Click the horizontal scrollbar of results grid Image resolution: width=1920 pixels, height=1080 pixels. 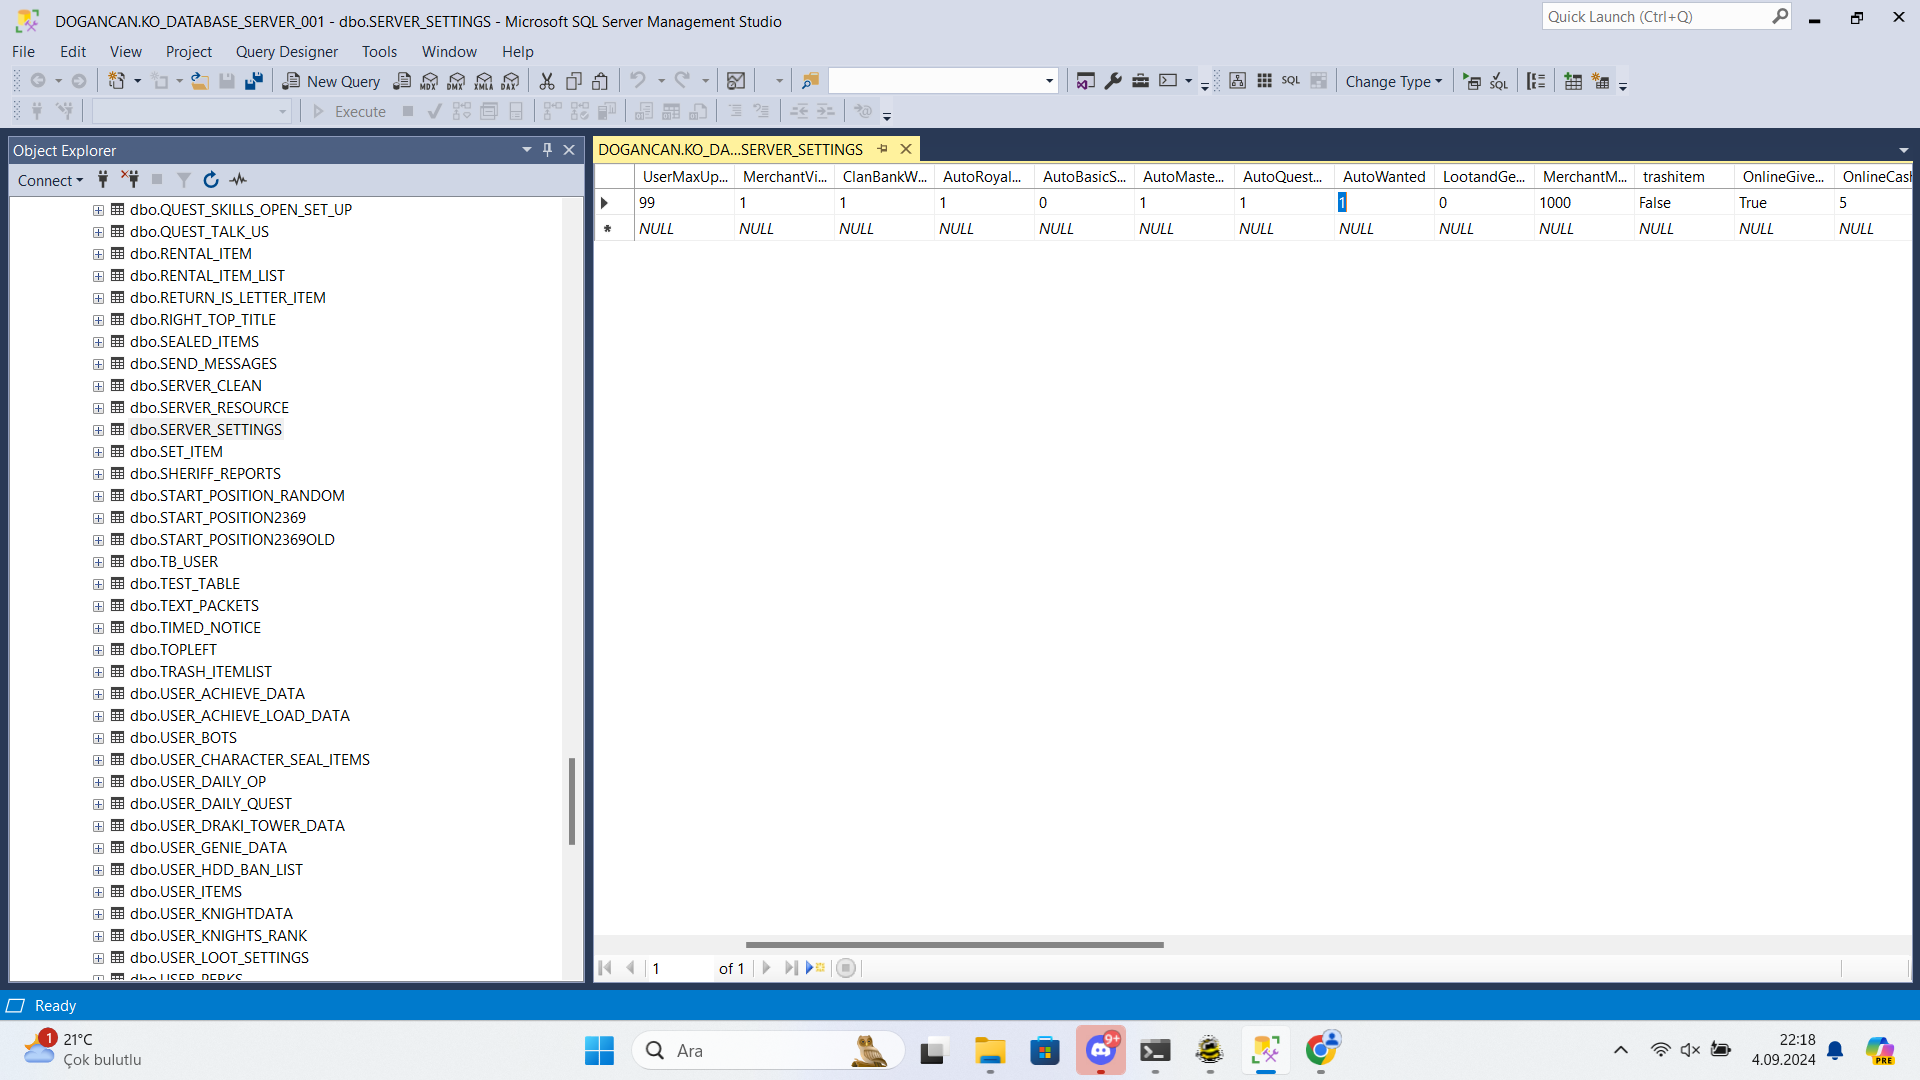(954, 944)
